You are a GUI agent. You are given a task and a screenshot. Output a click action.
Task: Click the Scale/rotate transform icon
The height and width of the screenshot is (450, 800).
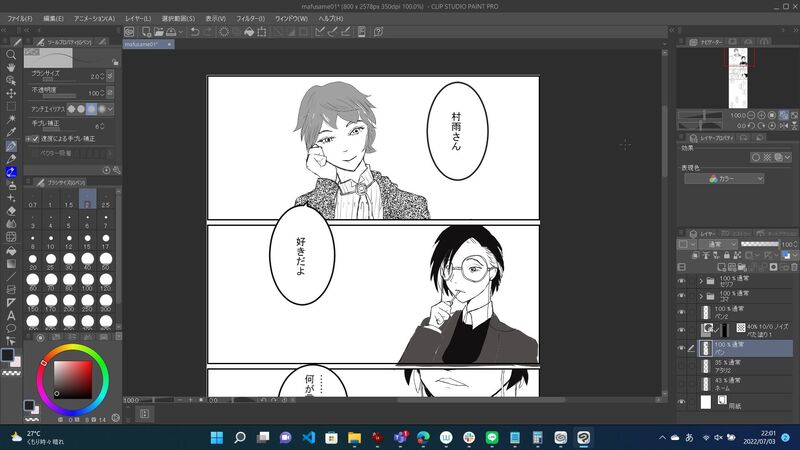click(x=262, y=32)
